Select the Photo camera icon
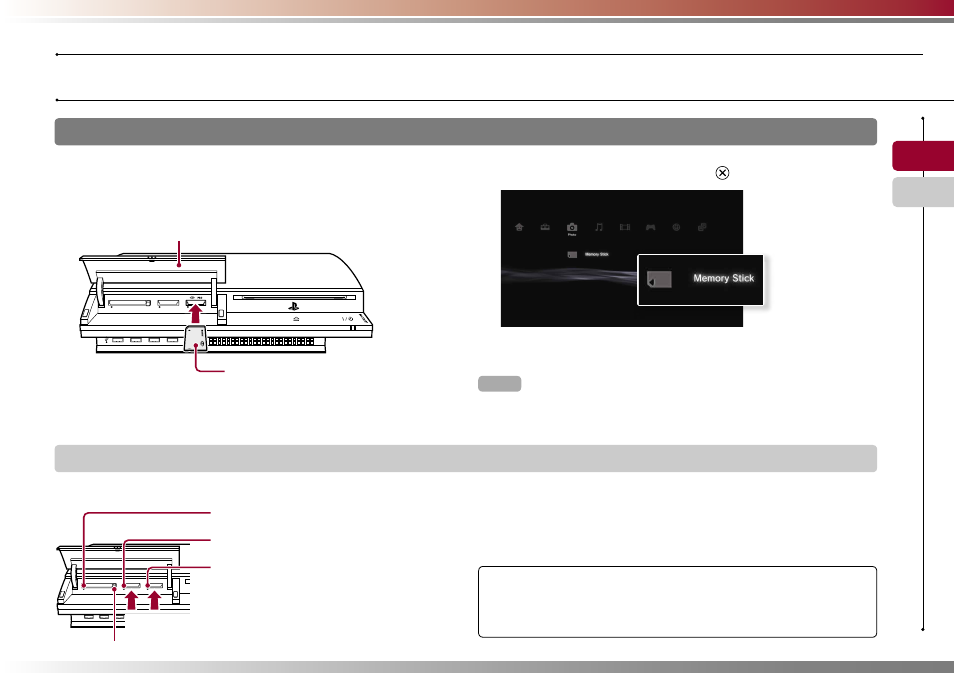Image resolution: width=954 pixels, height=673 pixels. pyautogui.click(x=572, y=227)
